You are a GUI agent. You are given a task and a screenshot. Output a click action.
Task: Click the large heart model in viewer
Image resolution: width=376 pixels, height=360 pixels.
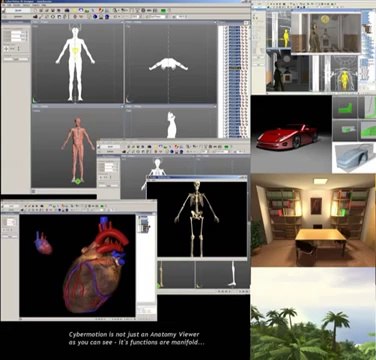coord(95,267)
